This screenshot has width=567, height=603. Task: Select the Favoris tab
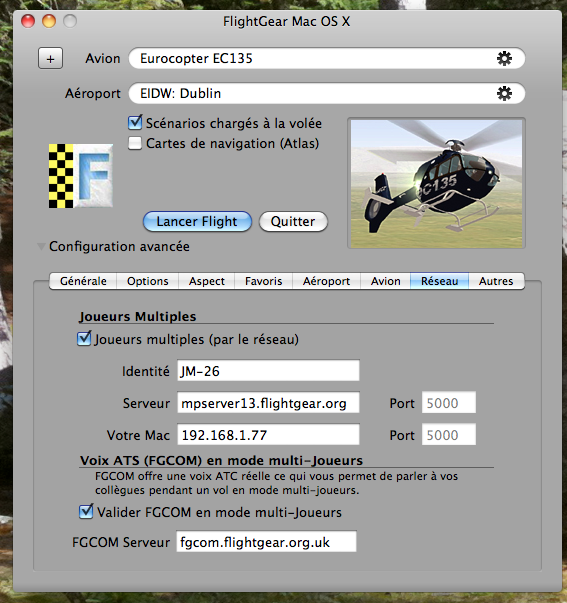click(263, 281)
